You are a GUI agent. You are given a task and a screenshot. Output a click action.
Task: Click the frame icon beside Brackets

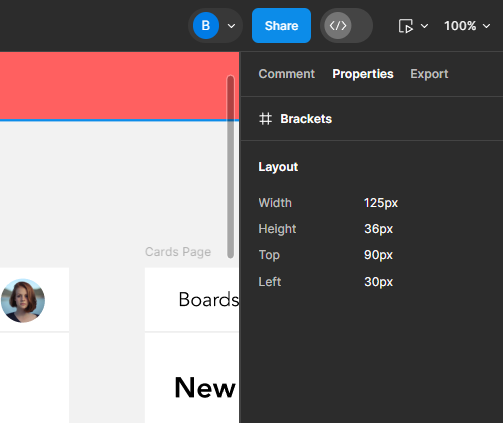265,119
